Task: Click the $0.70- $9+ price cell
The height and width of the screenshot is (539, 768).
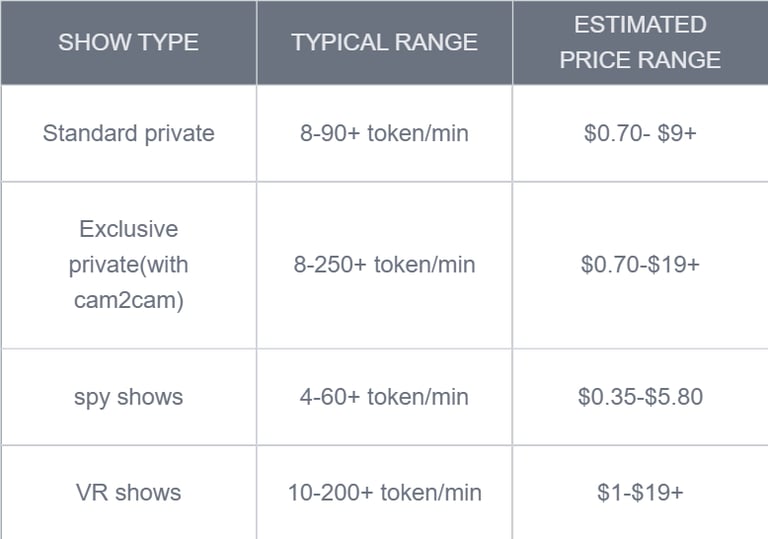Action: [x=640, y=133]
